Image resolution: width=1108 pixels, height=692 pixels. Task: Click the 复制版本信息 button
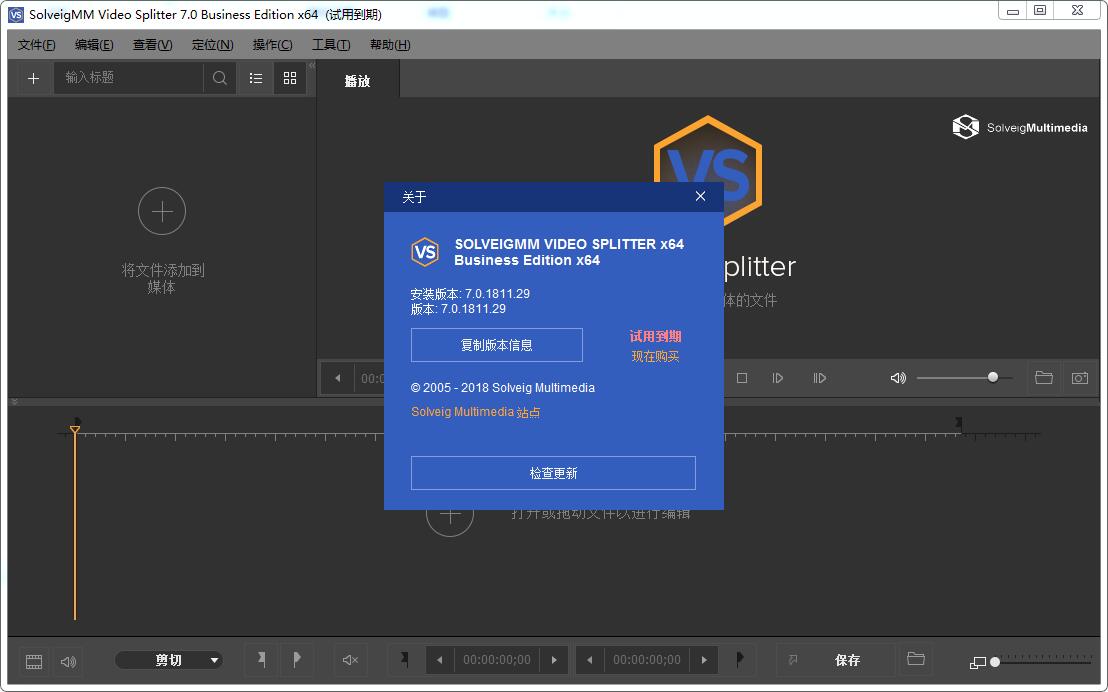496,345
